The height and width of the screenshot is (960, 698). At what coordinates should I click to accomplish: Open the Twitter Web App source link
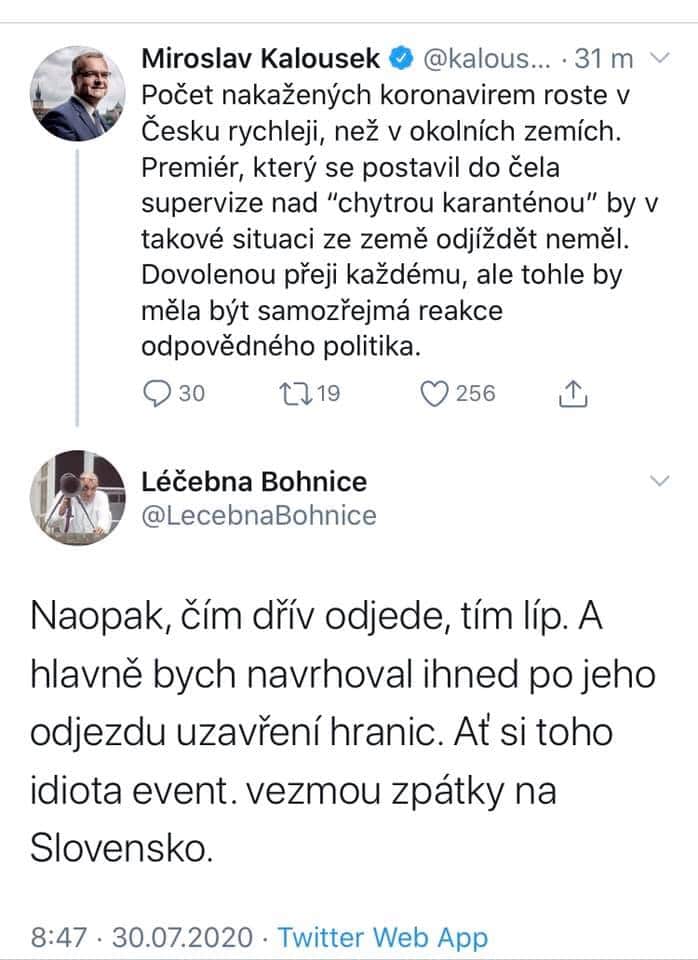point(383,937)
